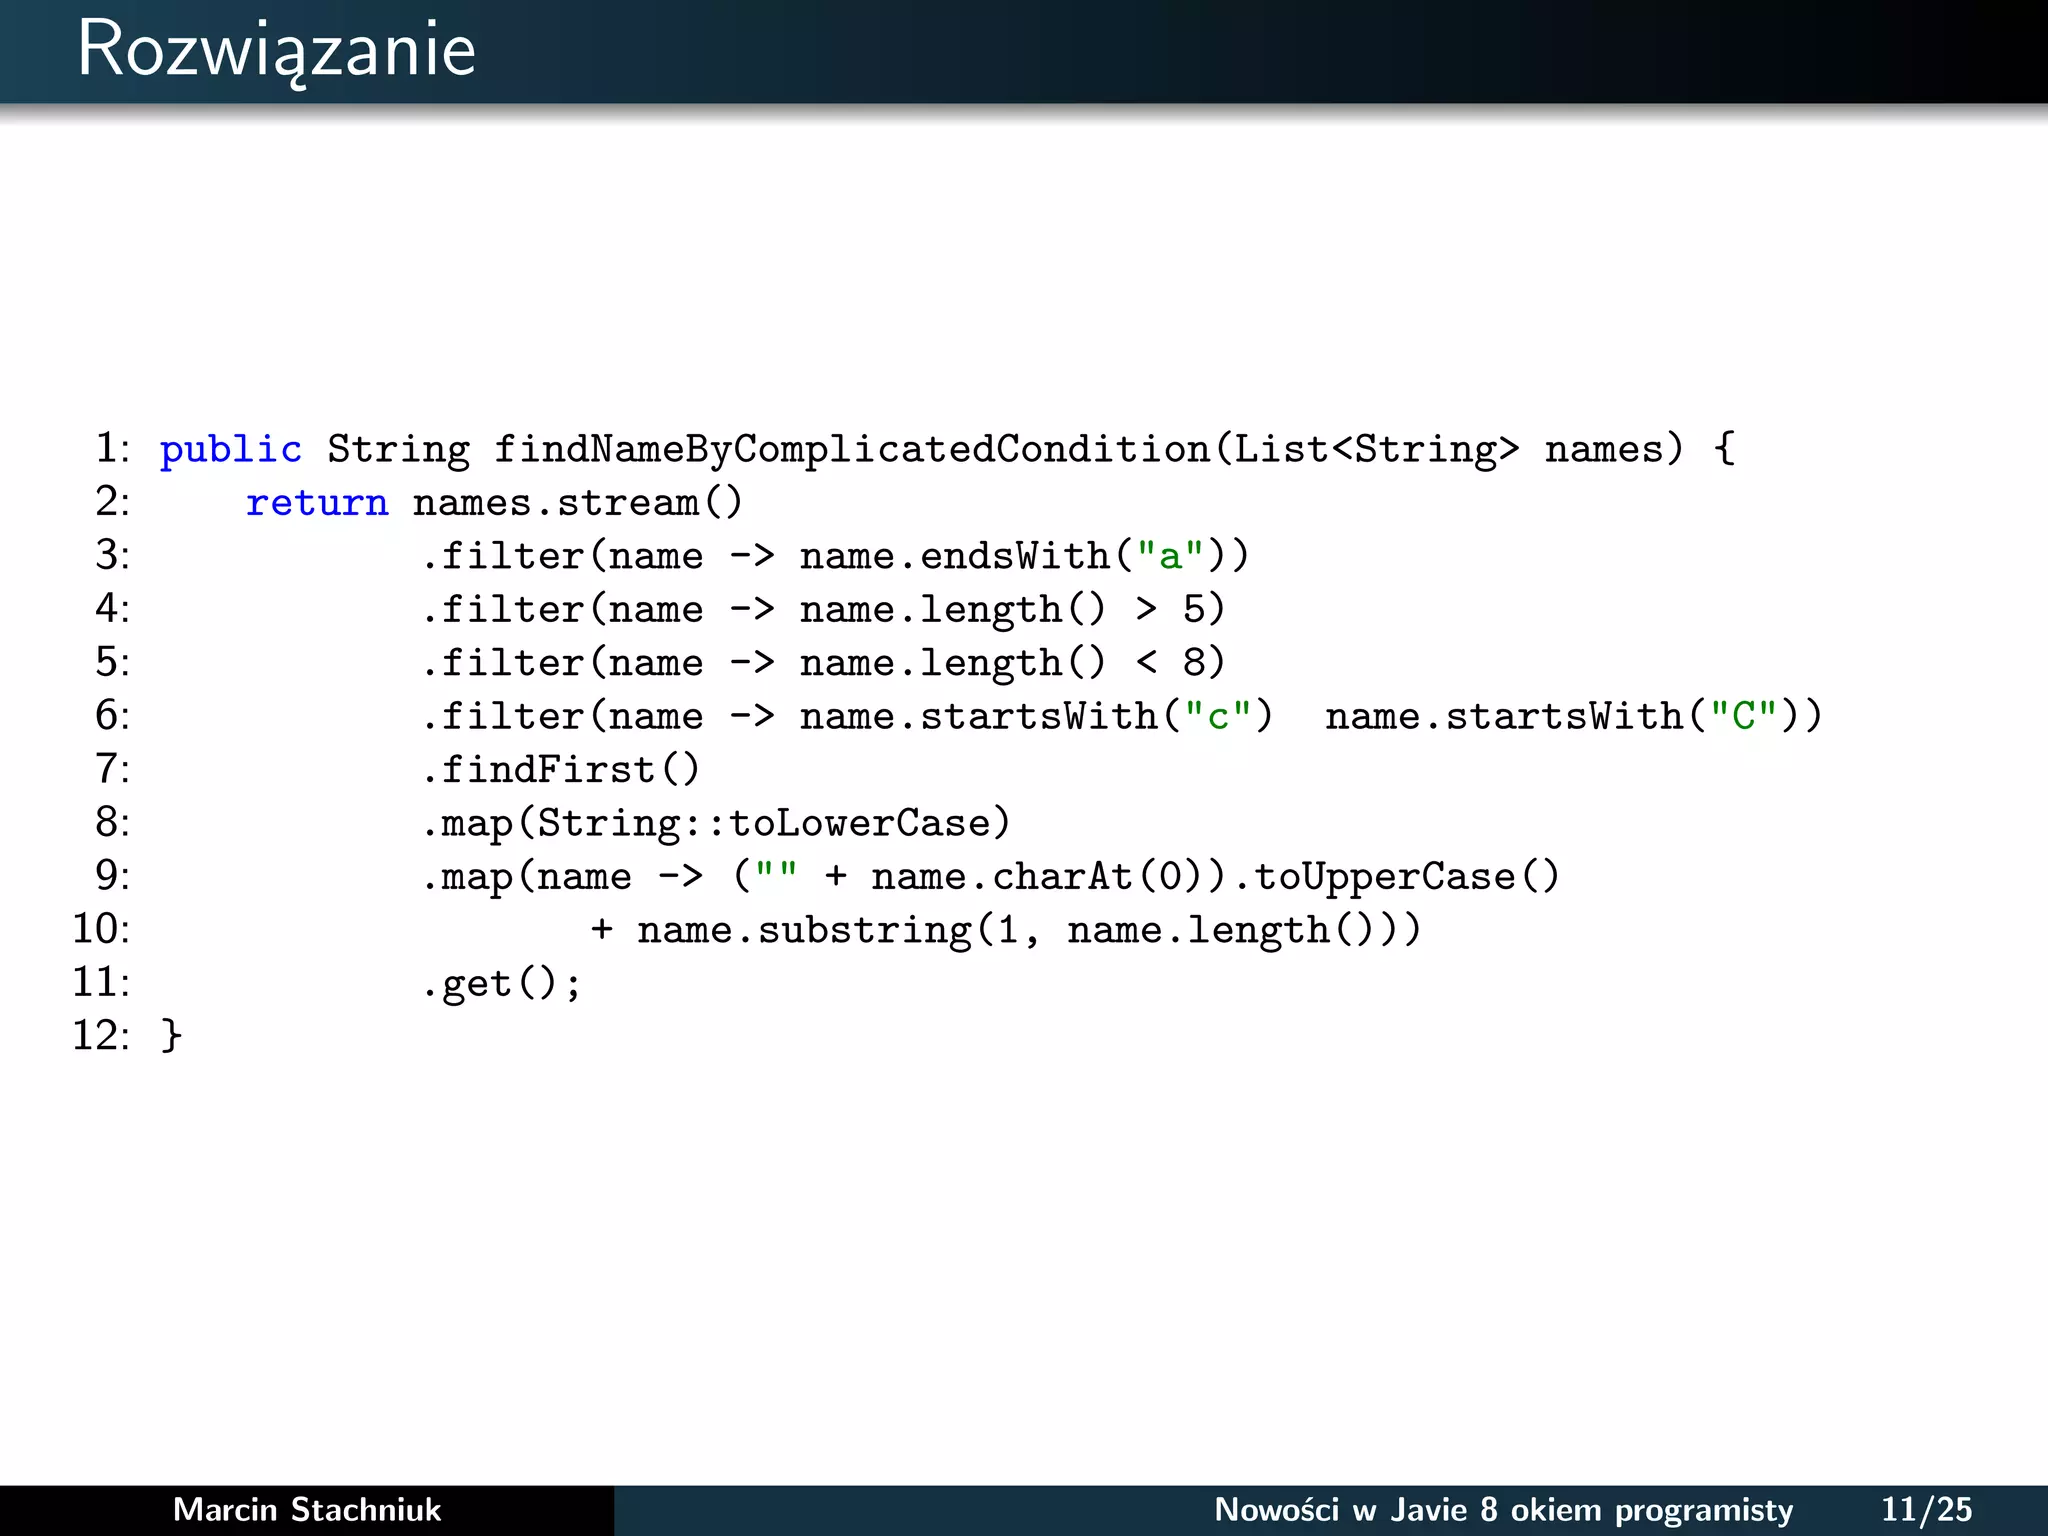Click "name.length() > 5" on line 4
The height and width of the screenshot is (1536, 2048).
(1001, 609)
